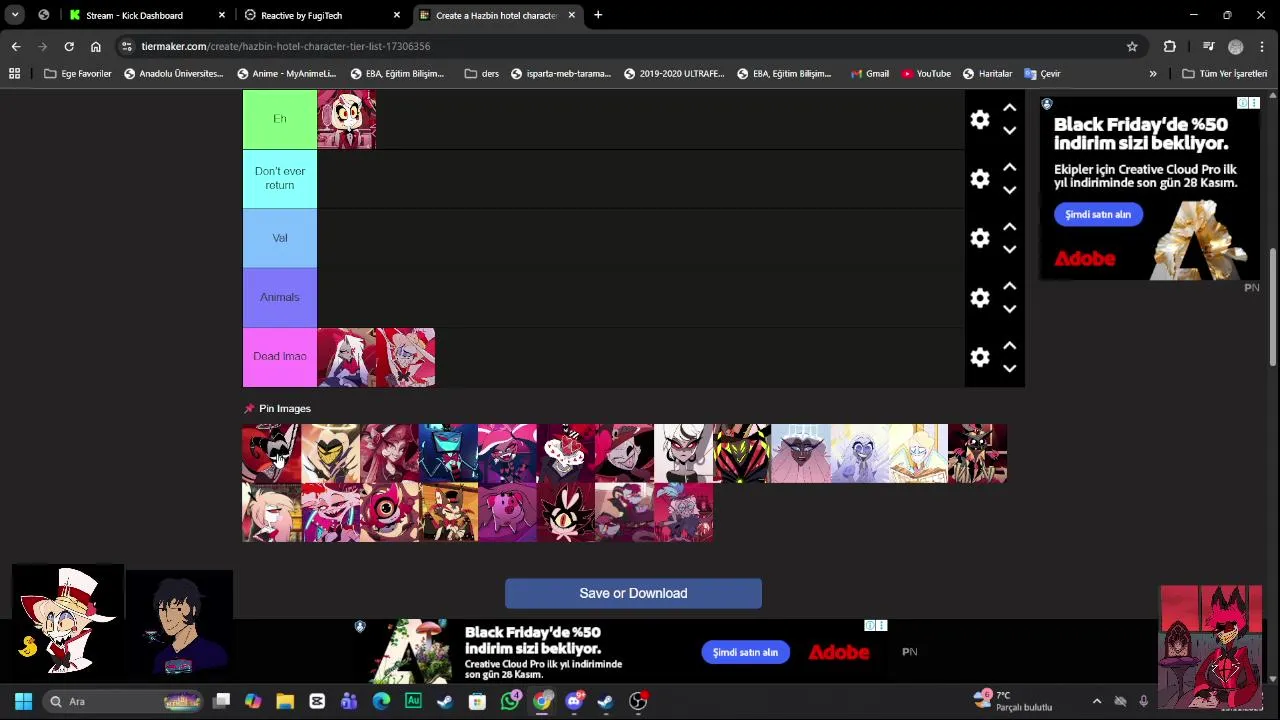Move the Eh tier row up
1280x720 pixels.
click(1009, 108)
